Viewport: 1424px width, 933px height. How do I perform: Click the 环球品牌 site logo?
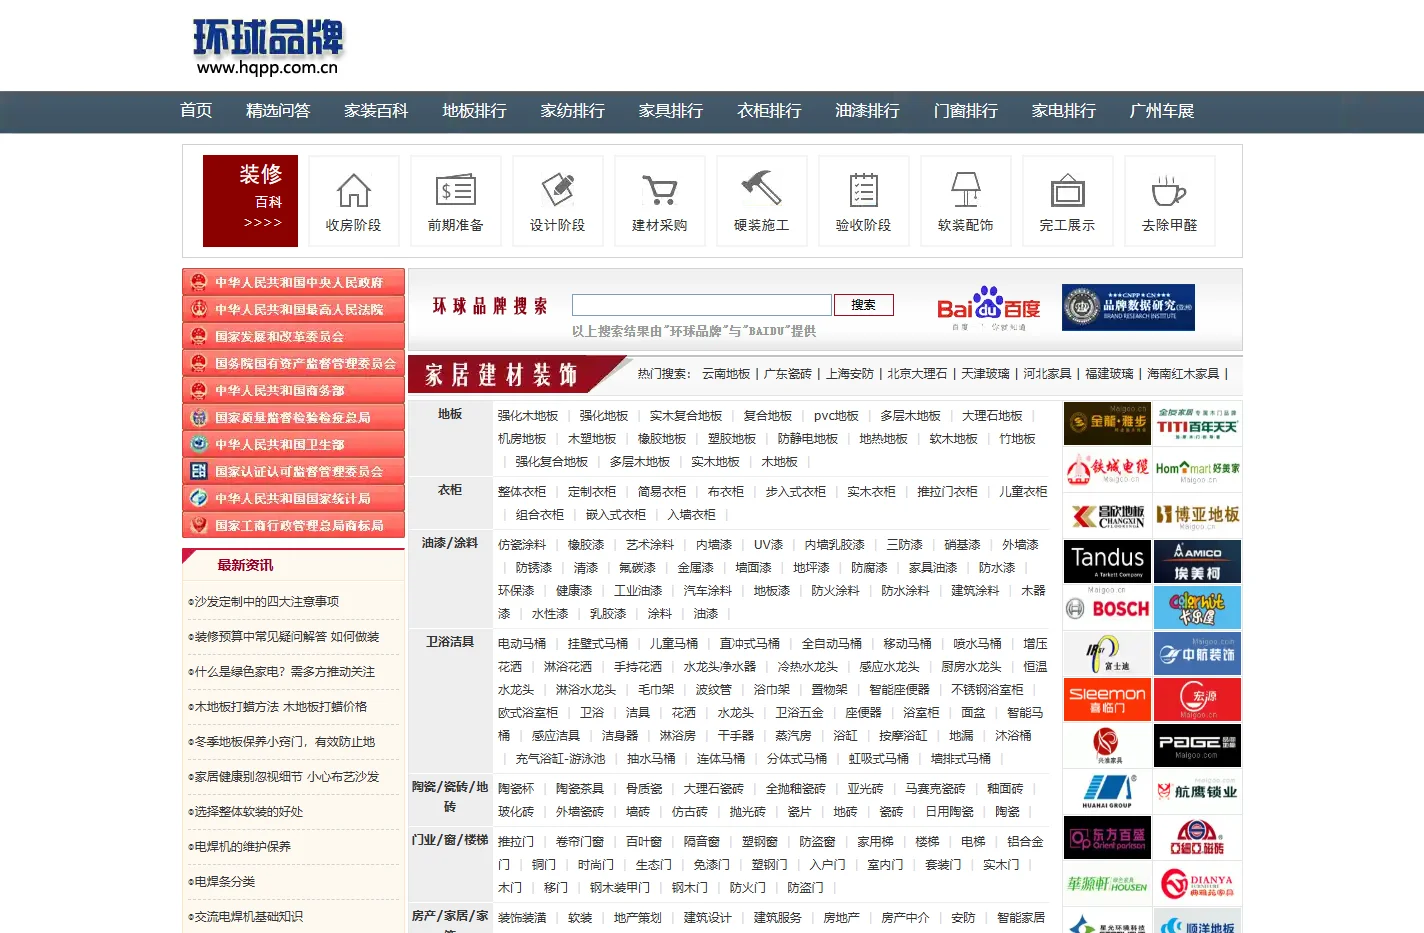pyautogui.click(x=267, y=47)
